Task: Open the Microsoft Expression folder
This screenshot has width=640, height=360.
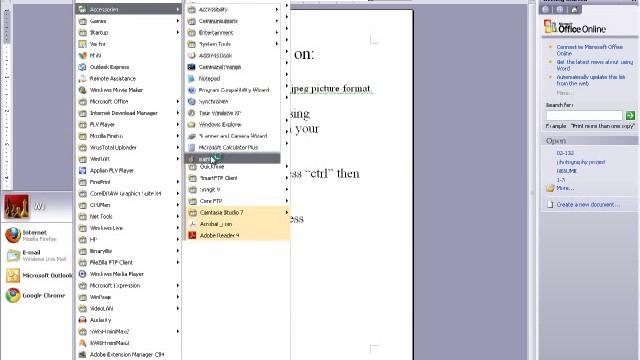Action: [x=128, y=285]
